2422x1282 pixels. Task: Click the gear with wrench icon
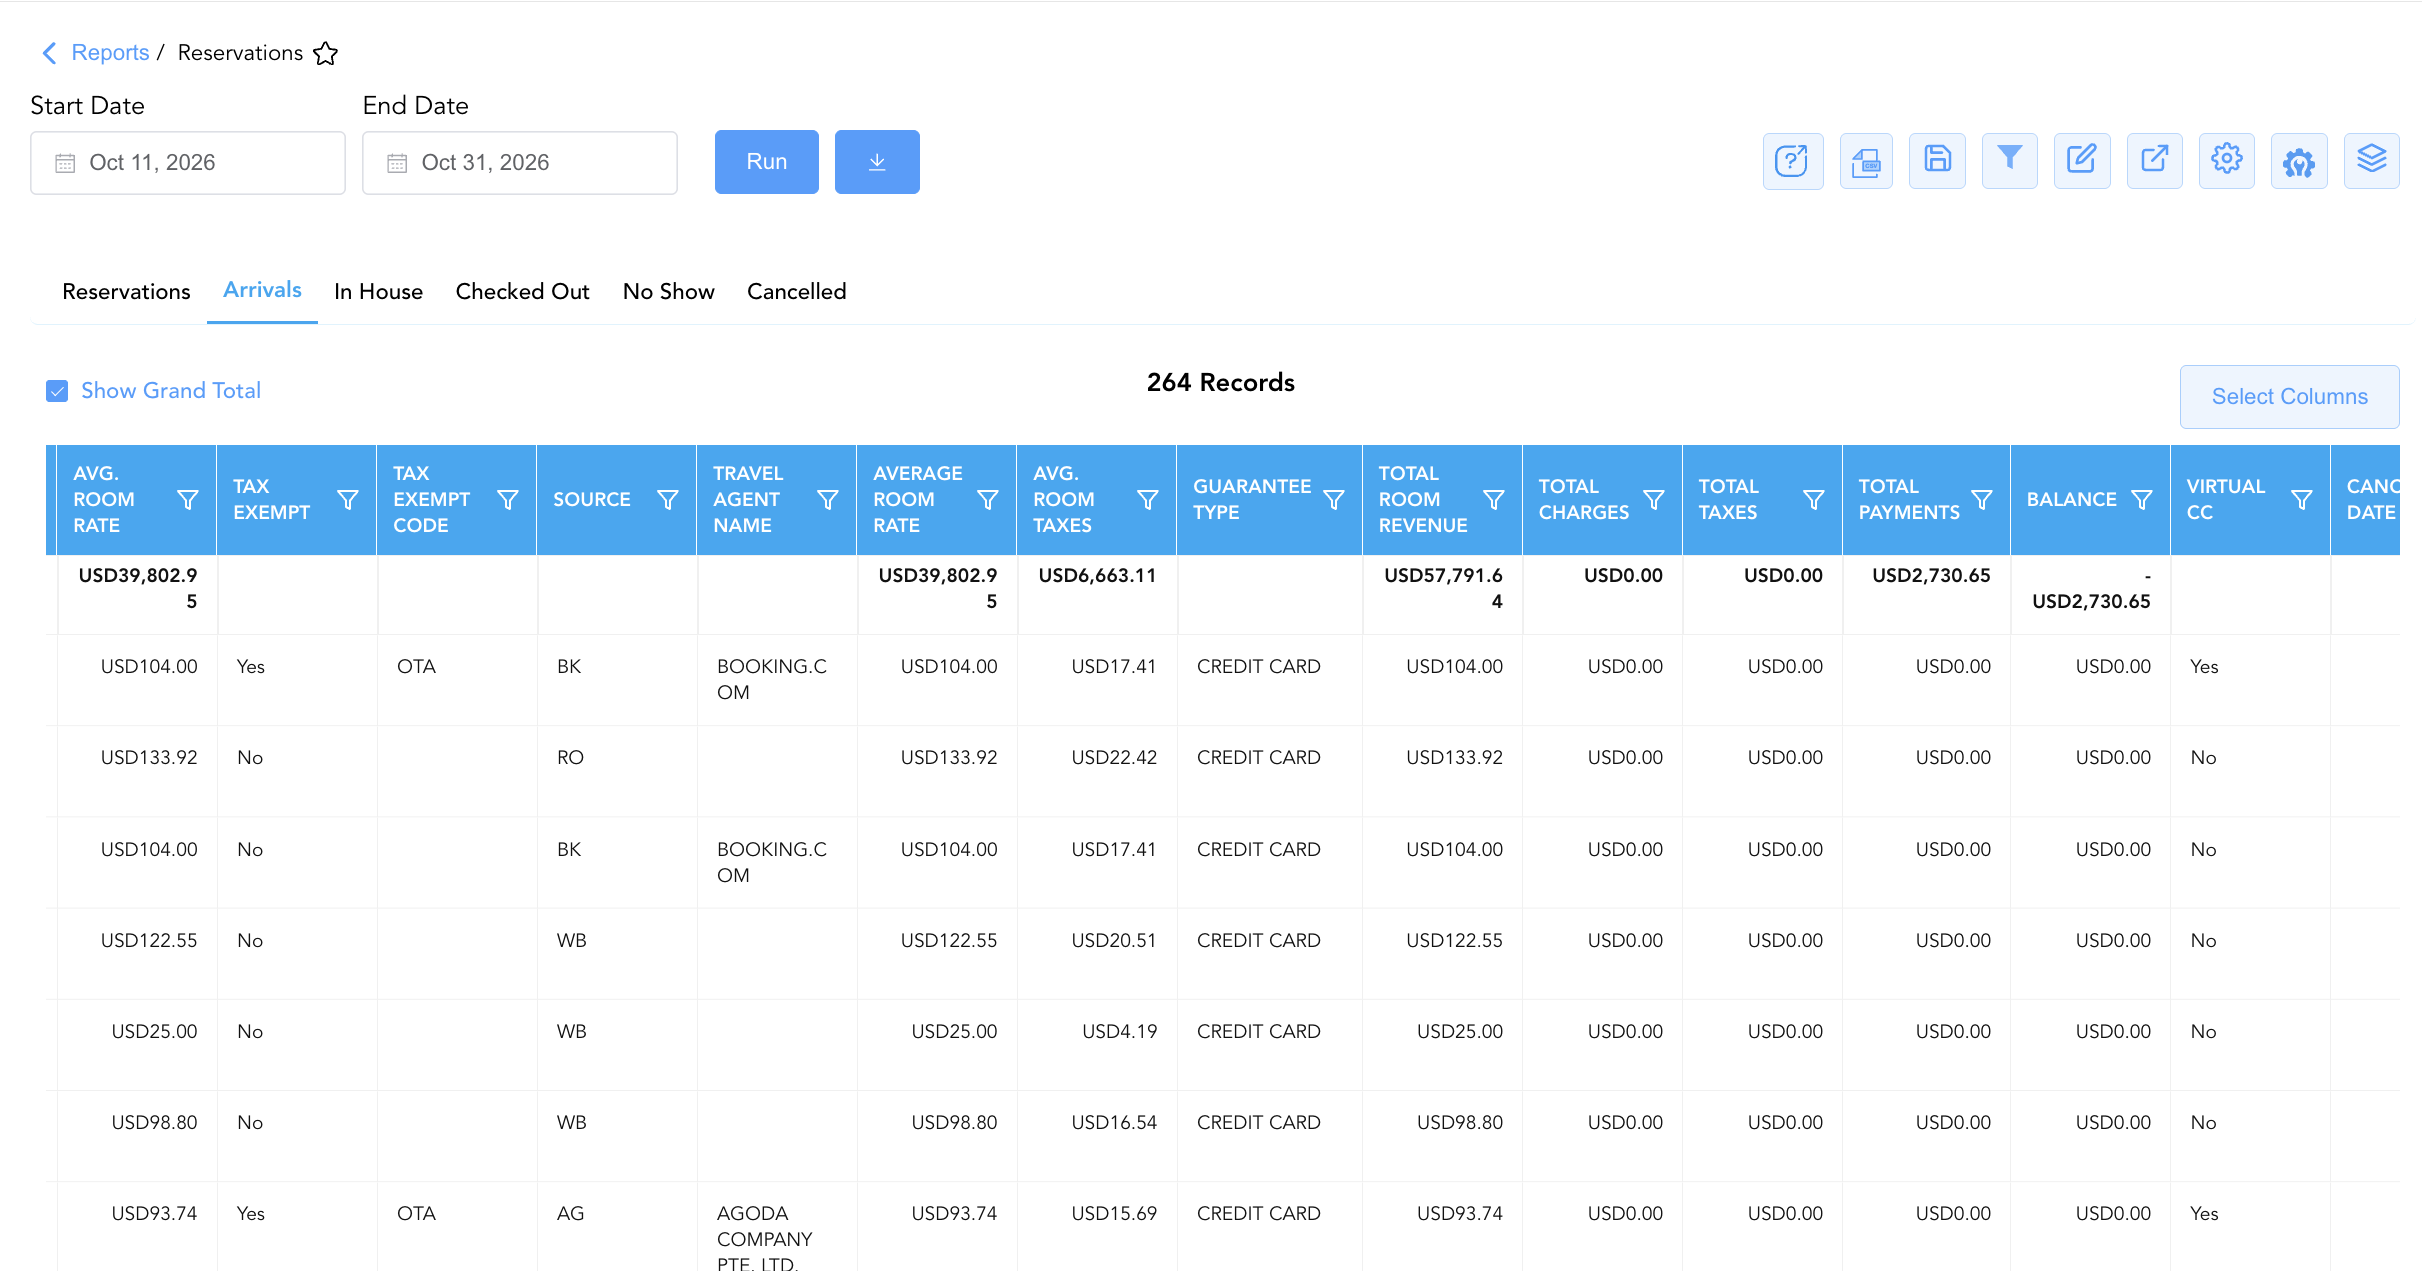[x=2299, y=161]
